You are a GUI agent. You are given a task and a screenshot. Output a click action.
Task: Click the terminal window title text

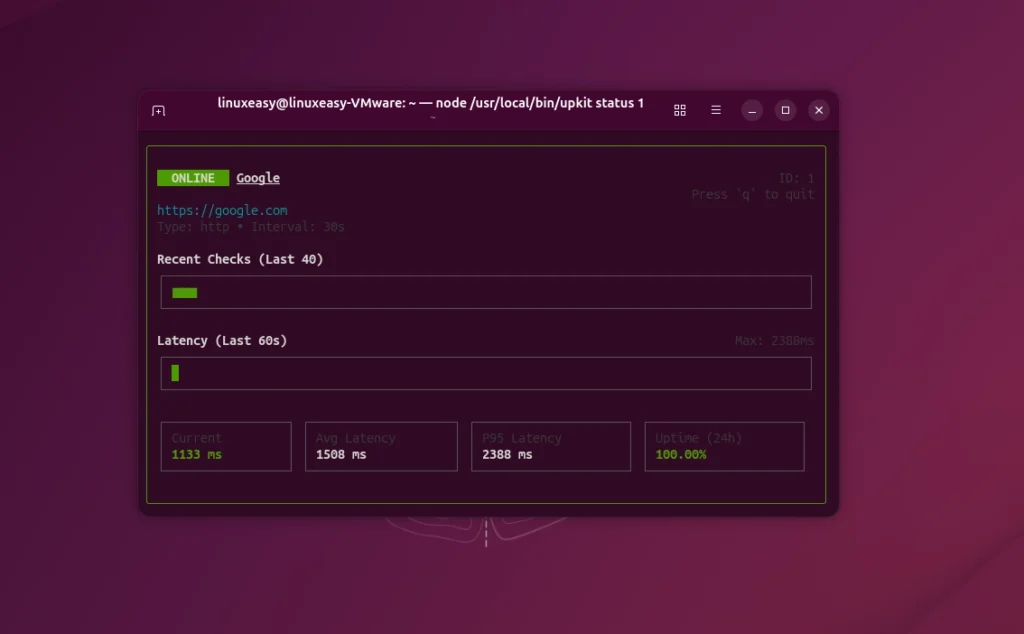click(x=430, y=103)
